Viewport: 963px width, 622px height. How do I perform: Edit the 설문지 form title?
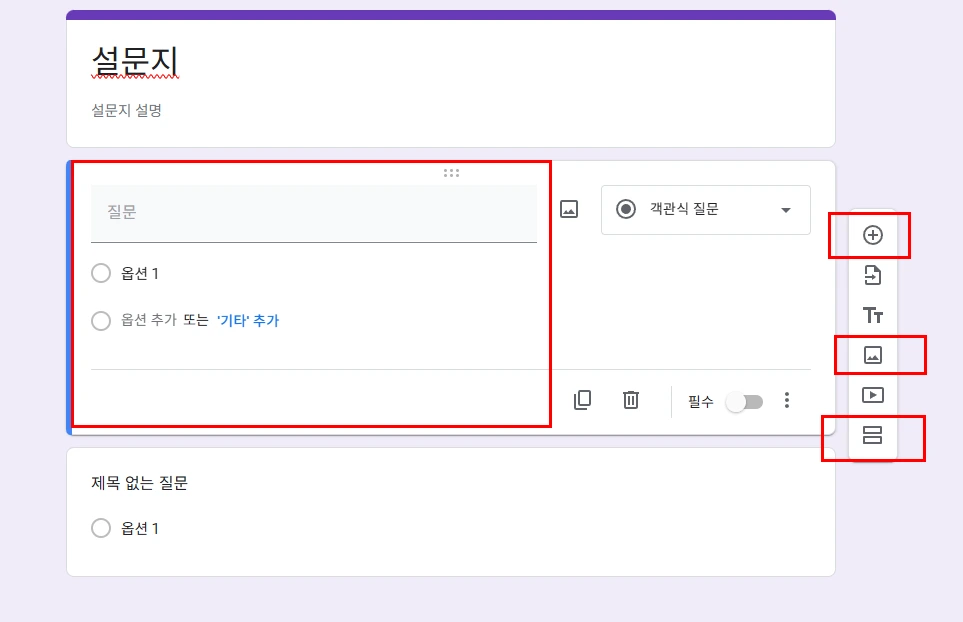(135, 62)
